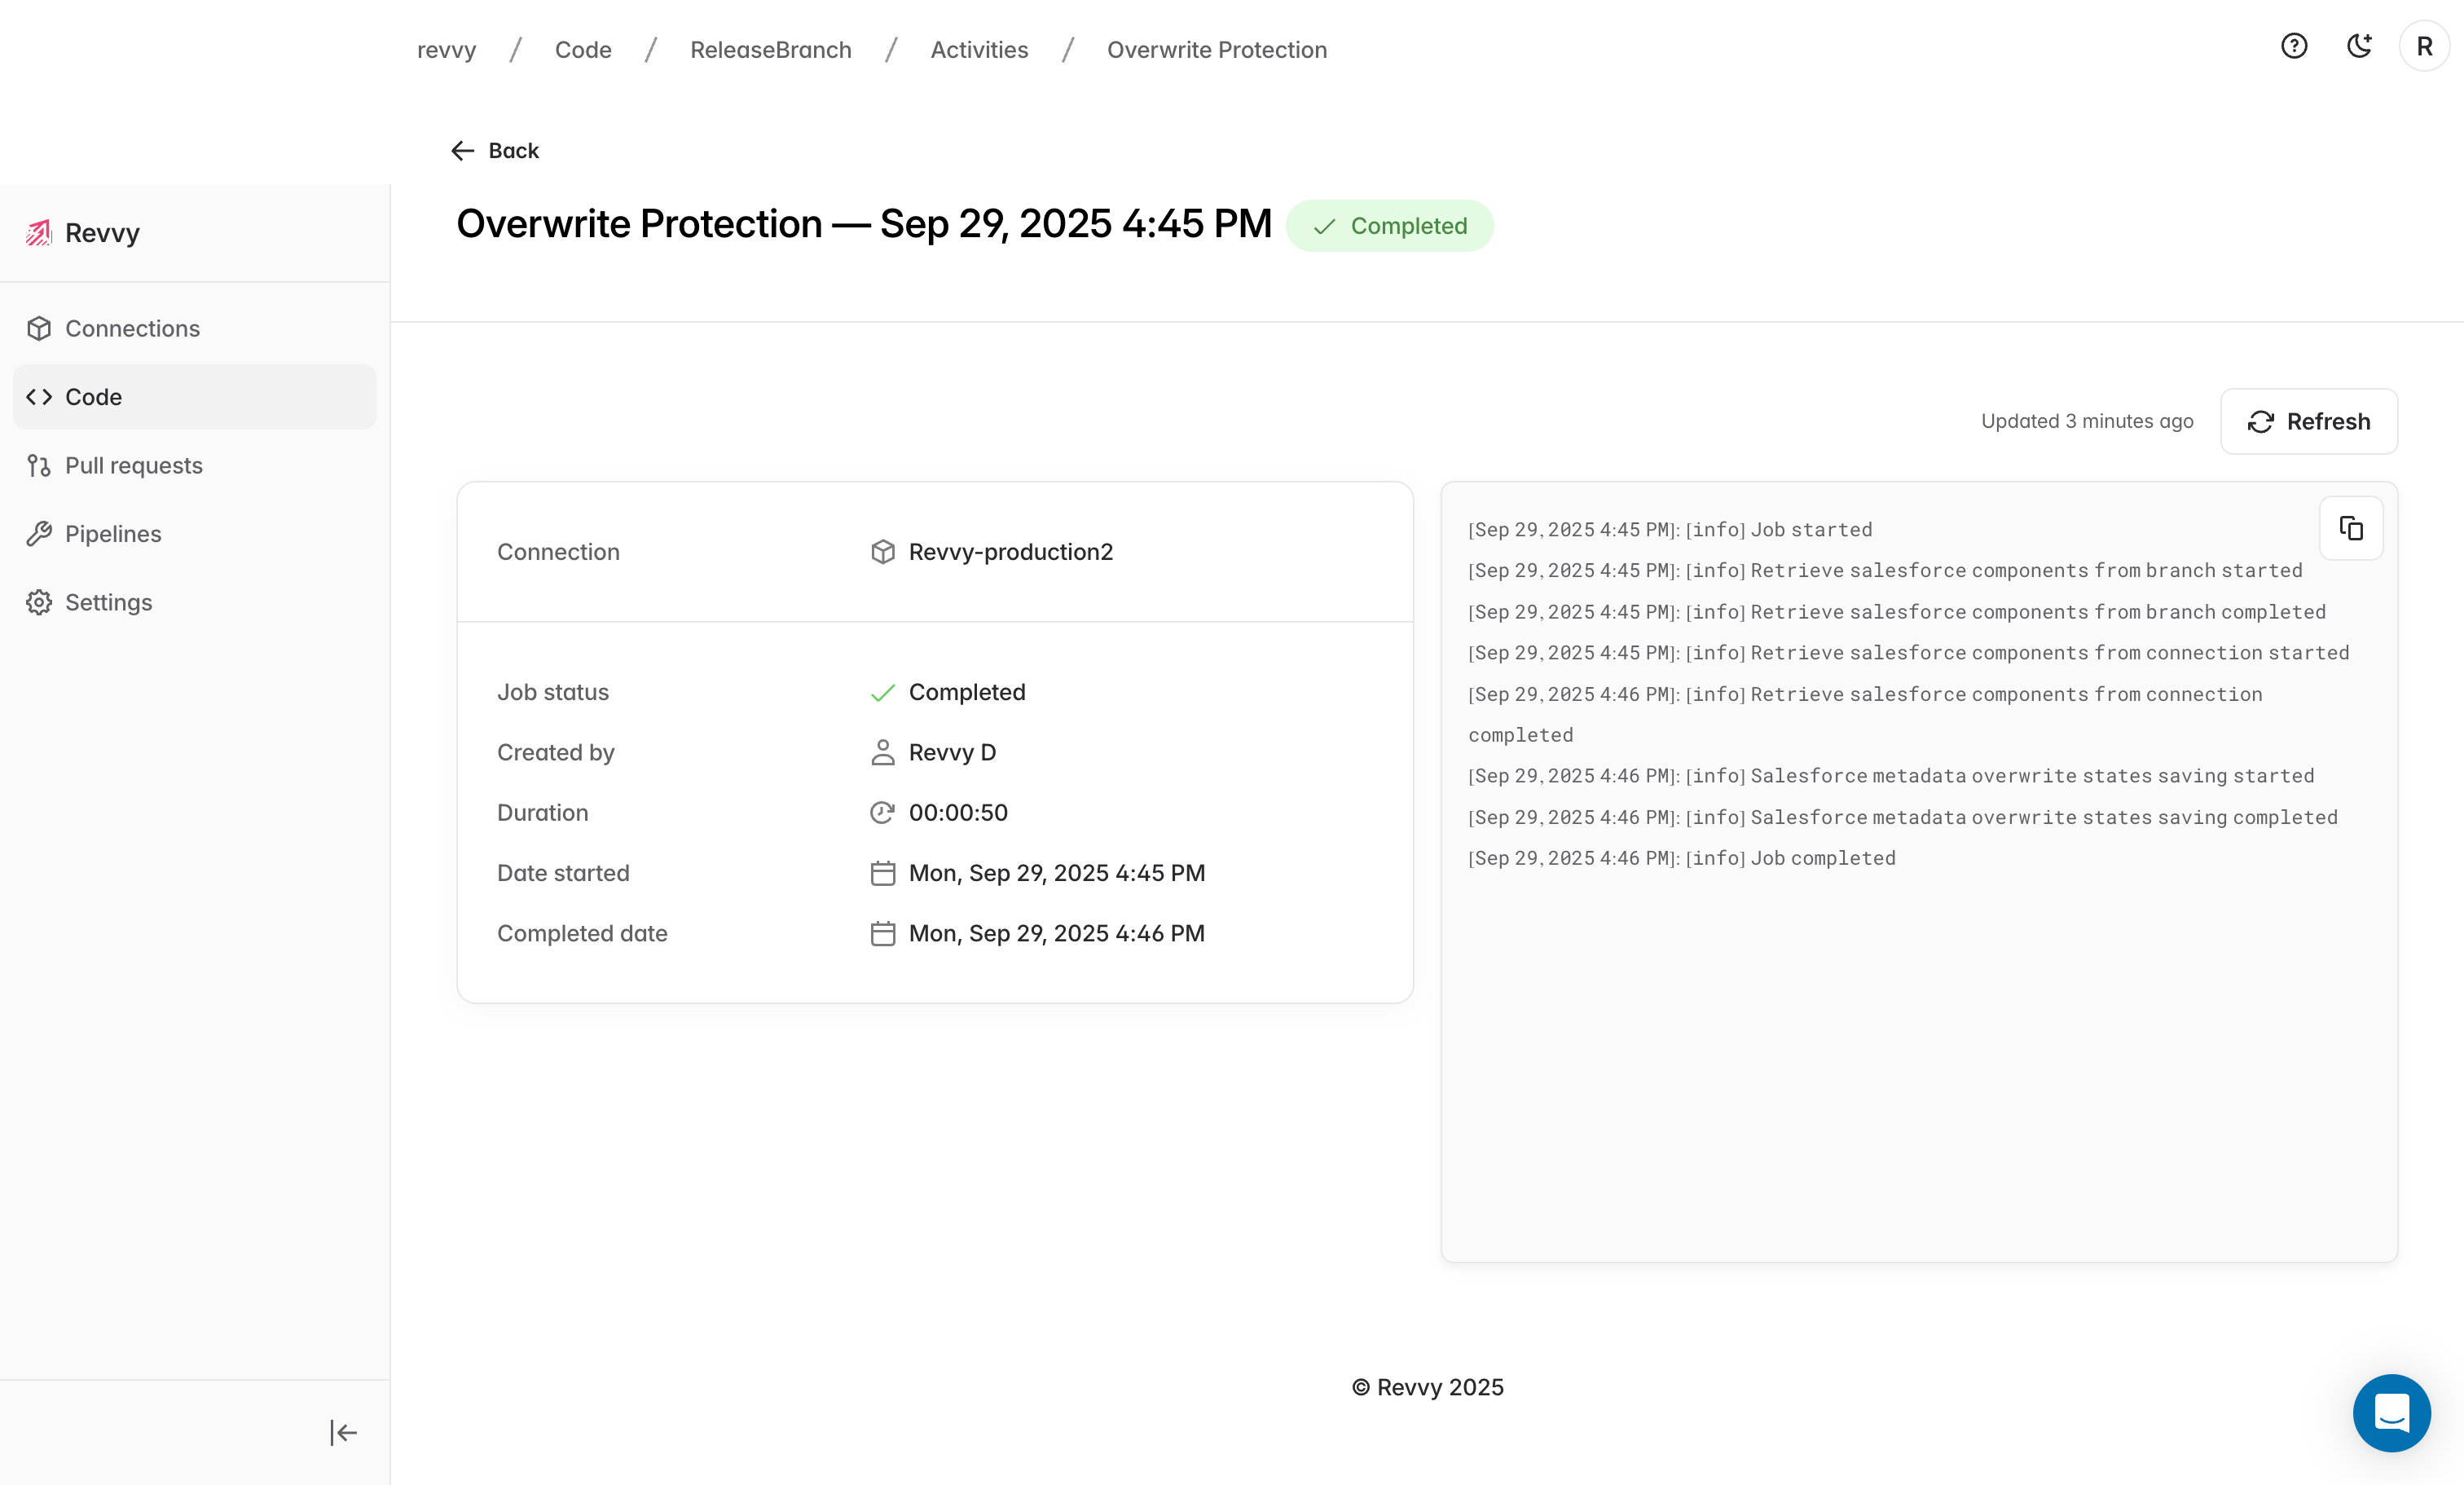The height and width of the screenshot is (1485, 2464).
Task: Navigate to revvy breadcrumb
Action: tap(446, 50)
